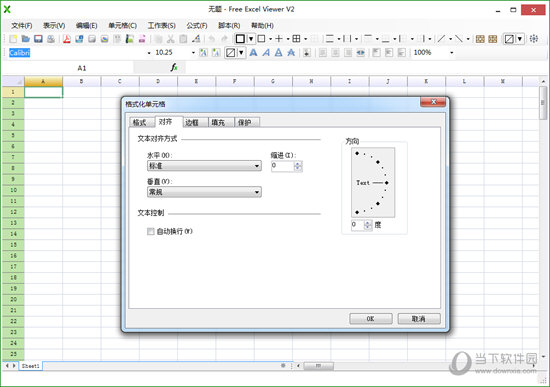
Task: Enable the 自动换行 auto-wrap checkbox
Action: tap(150, 231)
